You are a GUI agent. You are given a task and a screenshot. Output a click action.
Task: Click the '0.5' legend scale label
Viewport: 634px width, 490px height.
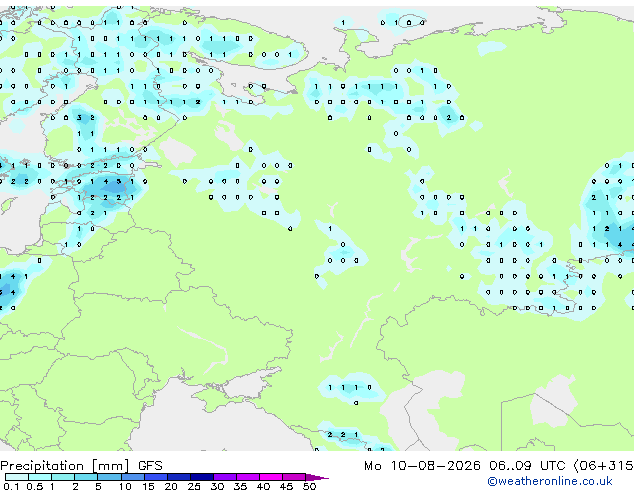coord(35,486)
